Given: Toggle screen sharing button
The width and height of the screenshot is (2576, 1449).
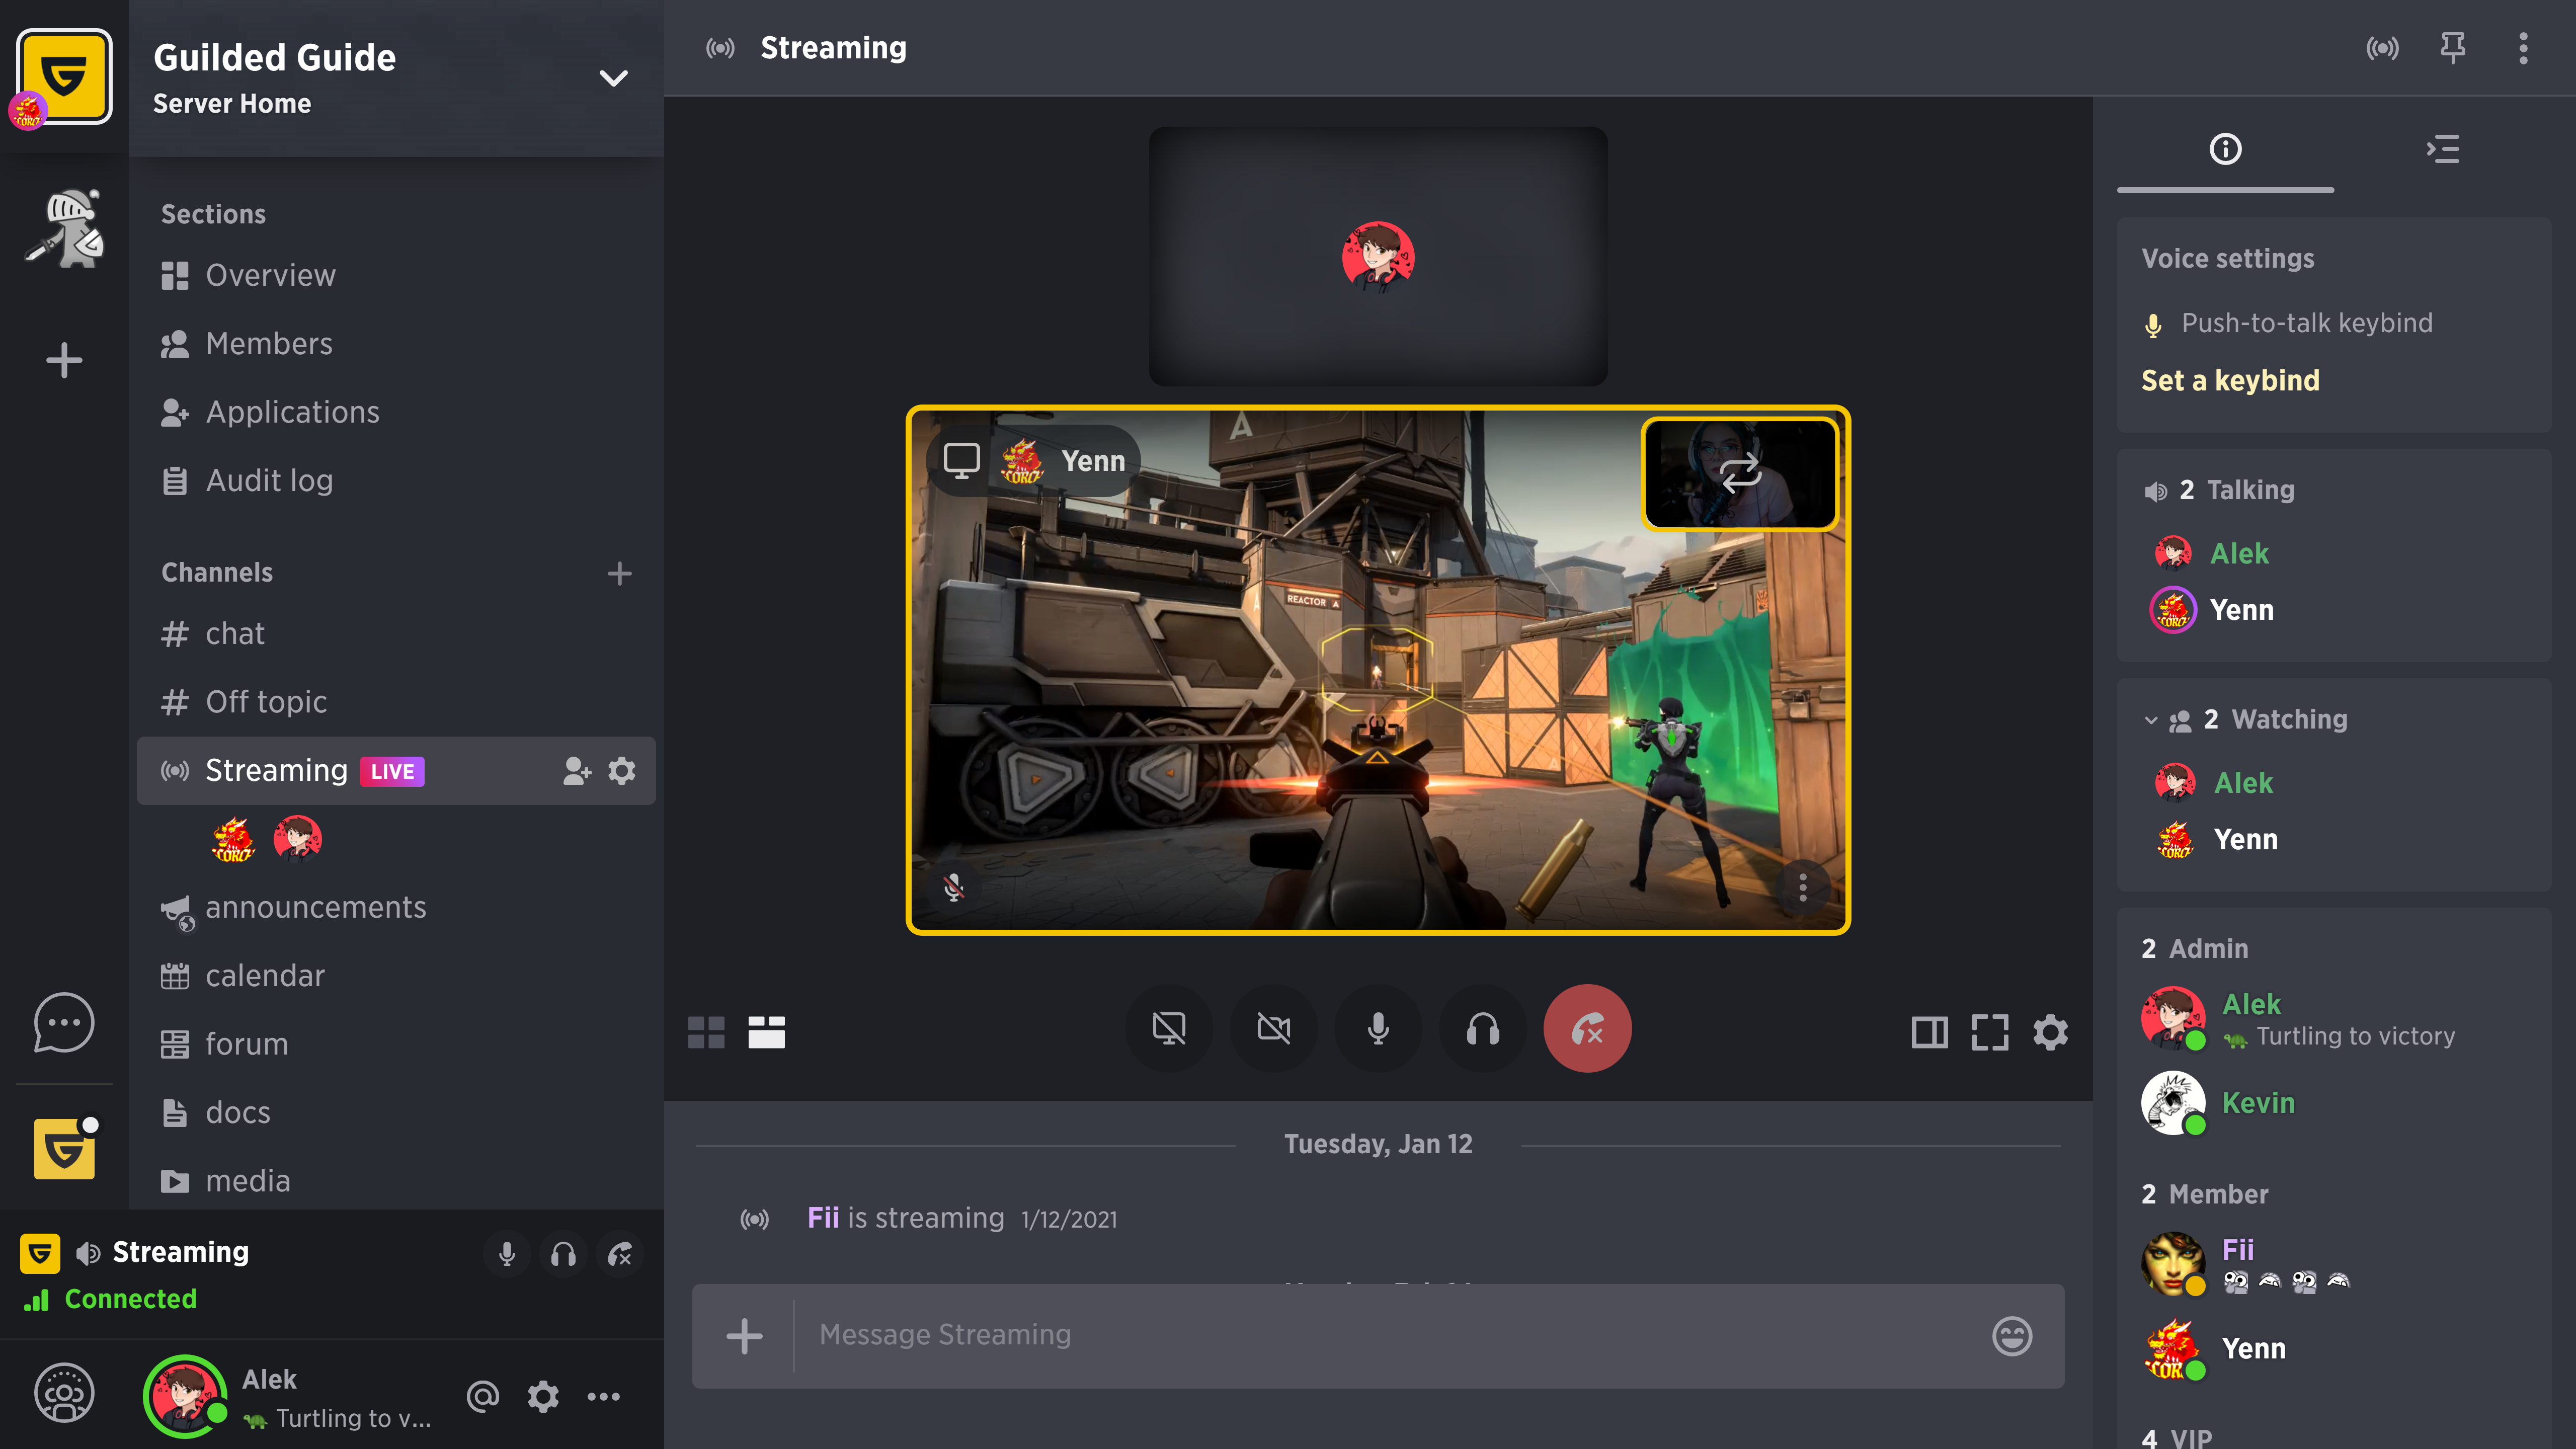Looking at the screenshot, I should point(1169,1028).
